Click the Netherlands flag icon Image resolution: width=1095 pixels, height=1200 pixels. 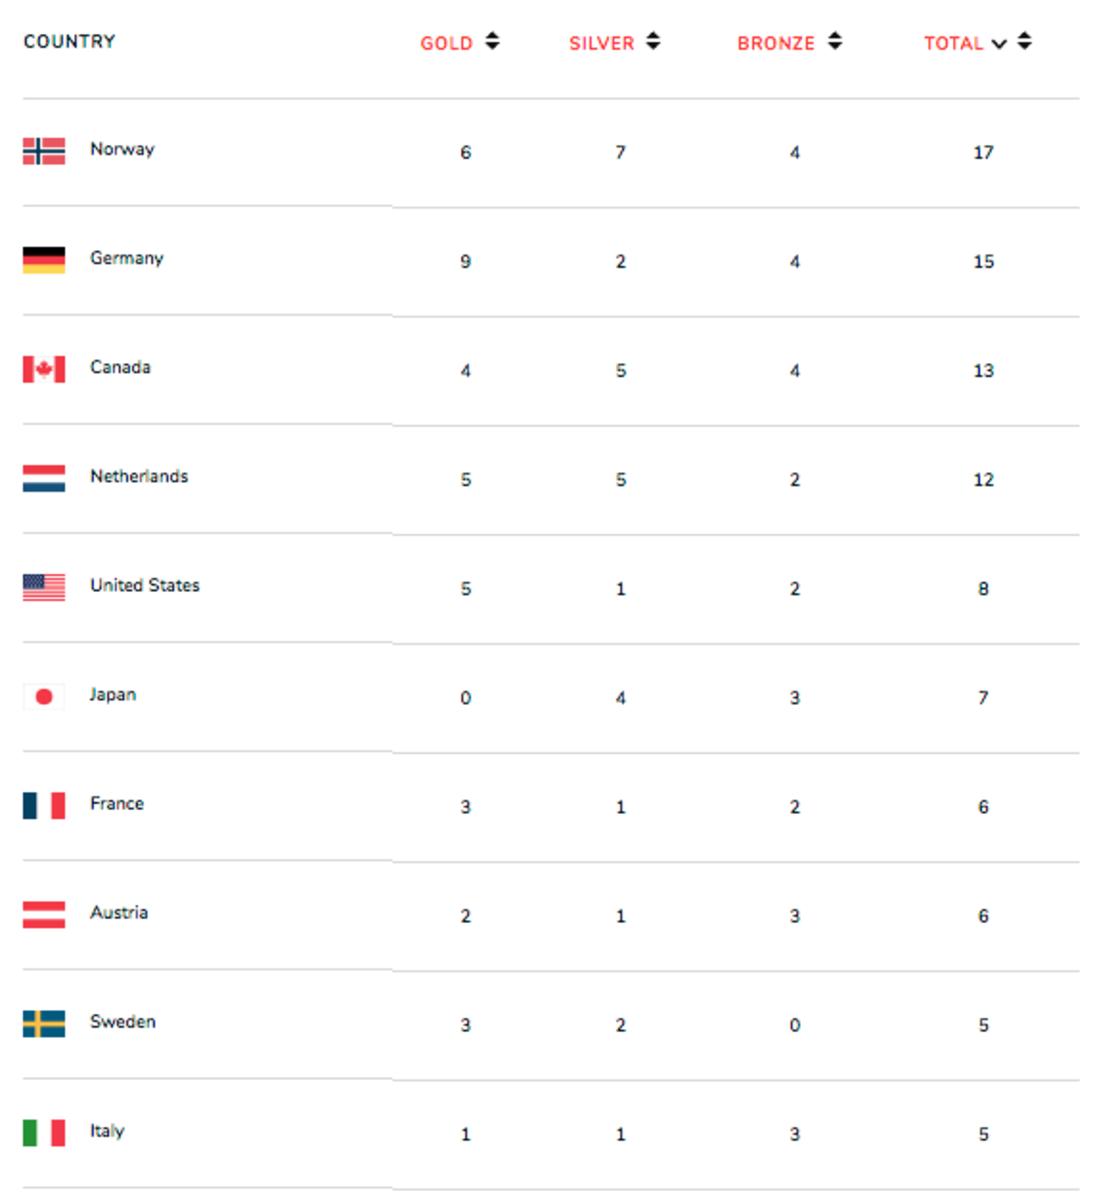click(44, 478)
